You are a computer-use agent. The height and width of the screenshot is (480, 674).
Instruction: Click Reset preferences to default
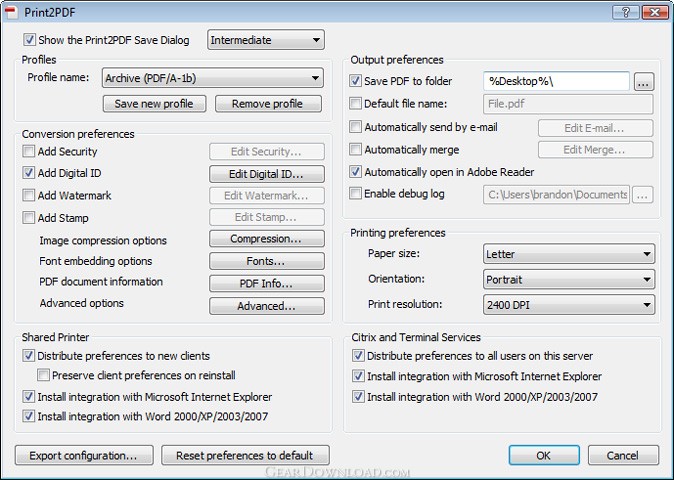coord(245,456)
